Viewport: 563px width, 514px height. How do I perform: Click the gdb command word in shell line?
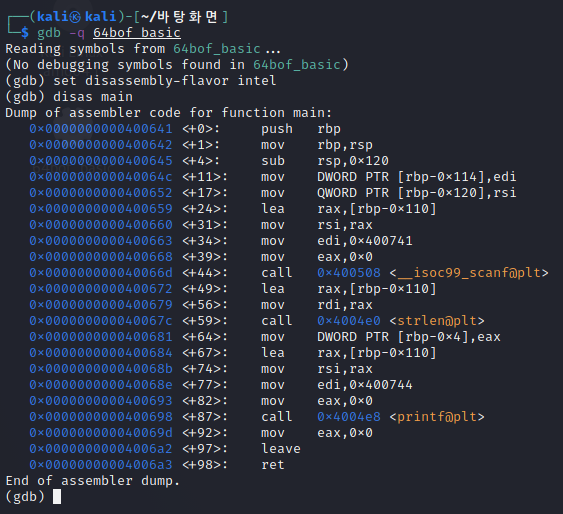coord(49,33)
